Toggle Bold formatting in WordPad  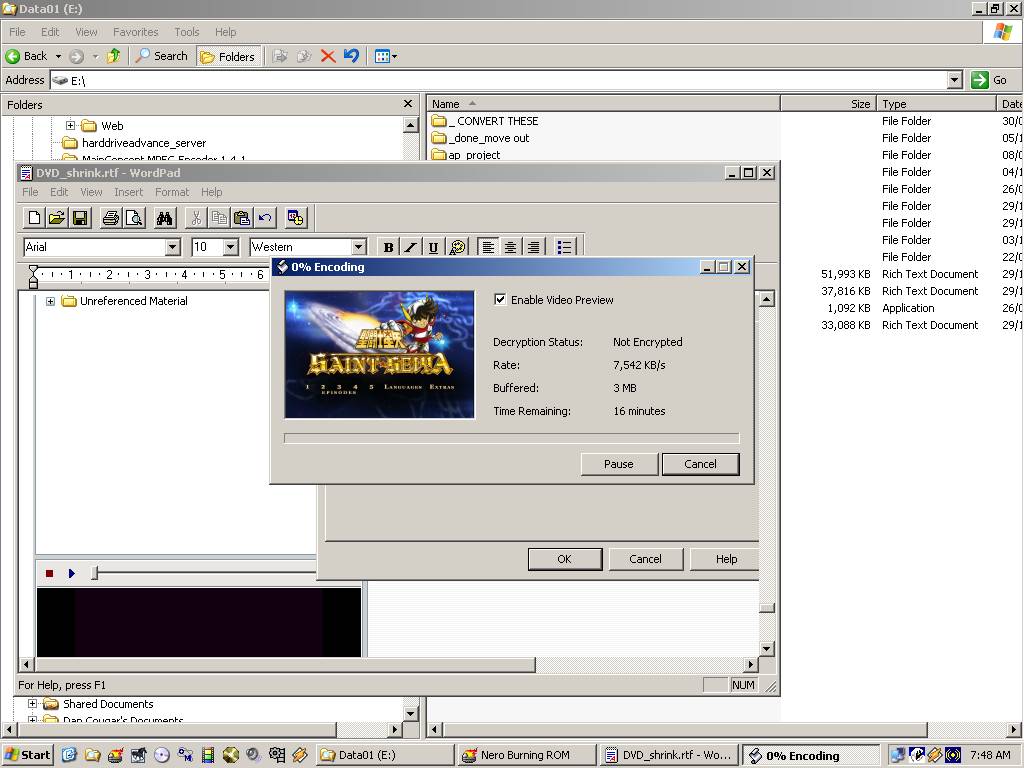(389, 247)
